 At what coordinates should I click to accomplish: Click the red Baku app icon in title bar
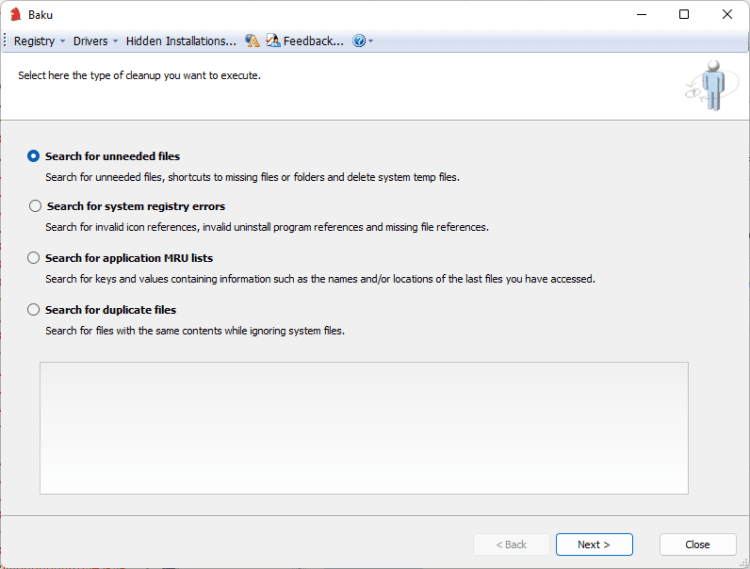(15, 14)
